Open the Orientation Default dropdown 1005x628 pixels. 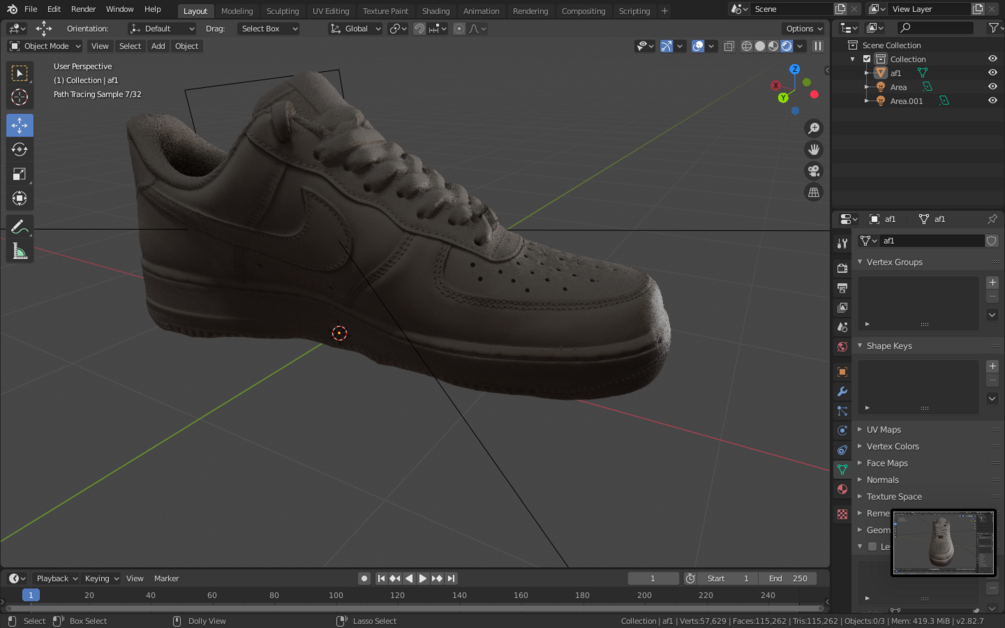click(x=162, y=29)
